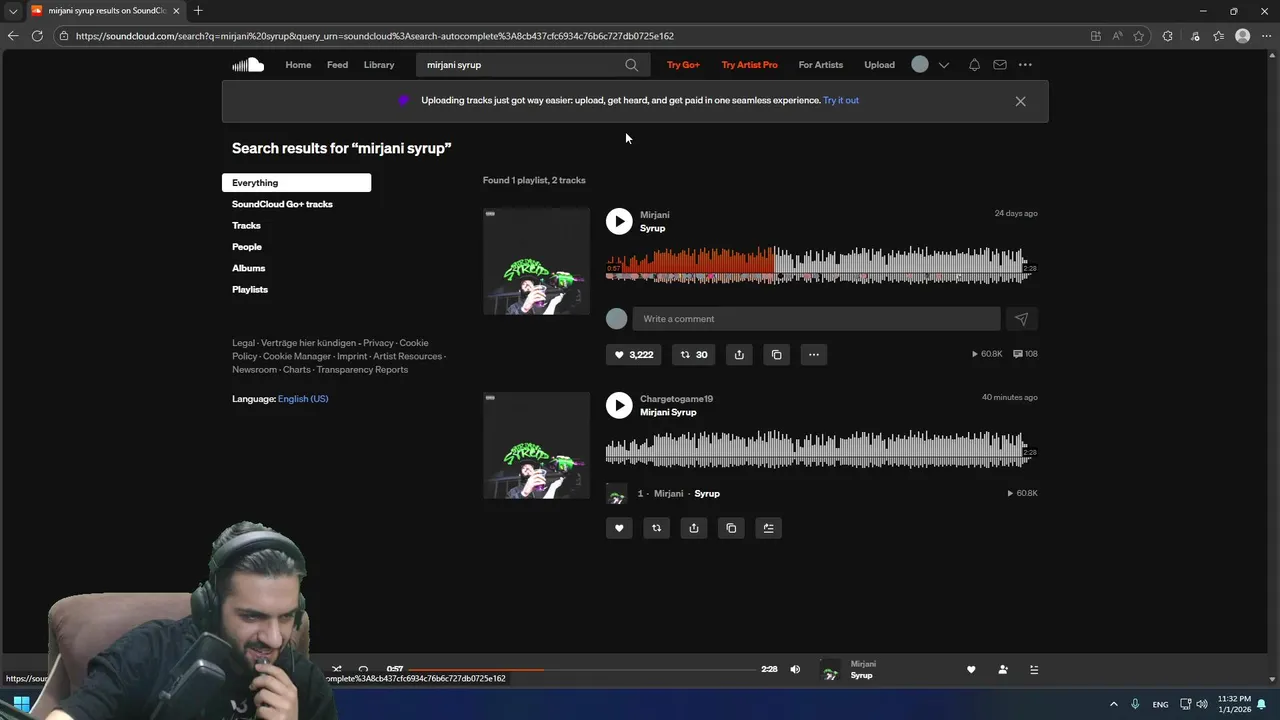Open the Feed page
Image resolution: width=1280 pixels, height=720 pixels.
(338, 65)
